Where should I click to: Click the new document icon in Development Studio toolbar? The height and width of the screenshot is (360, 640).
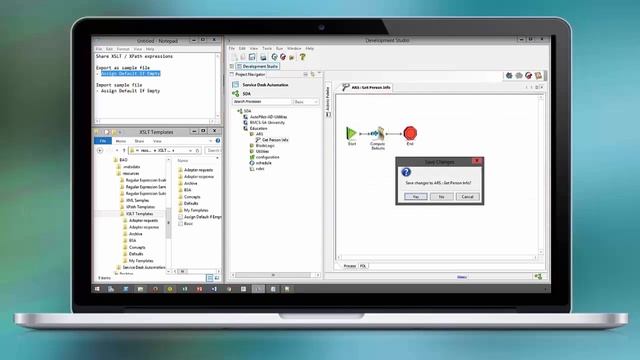235,57
